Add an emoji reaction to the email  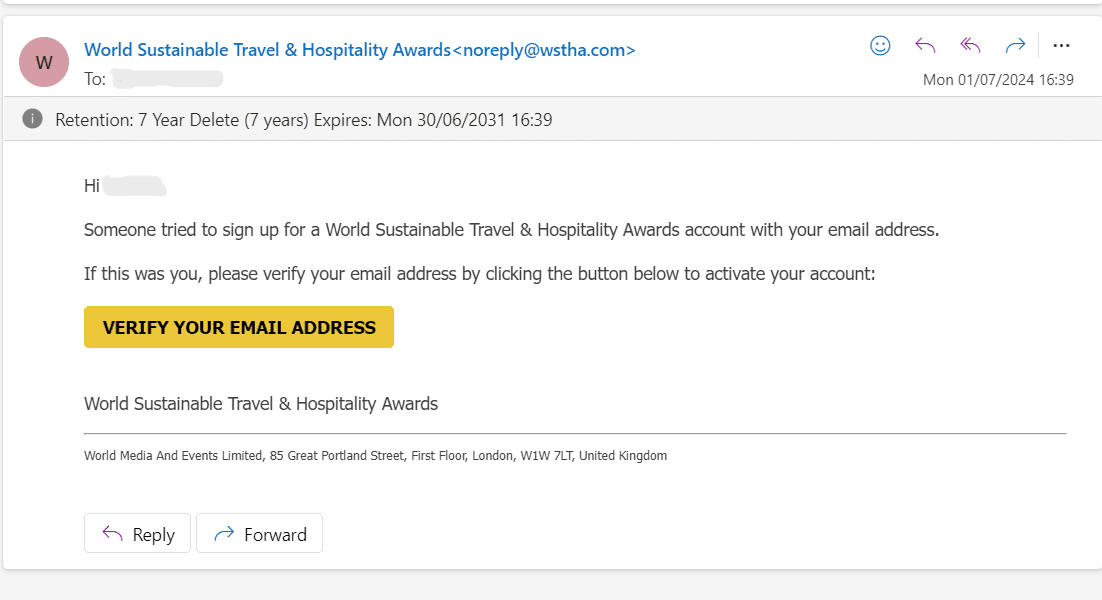coord(880,46)
